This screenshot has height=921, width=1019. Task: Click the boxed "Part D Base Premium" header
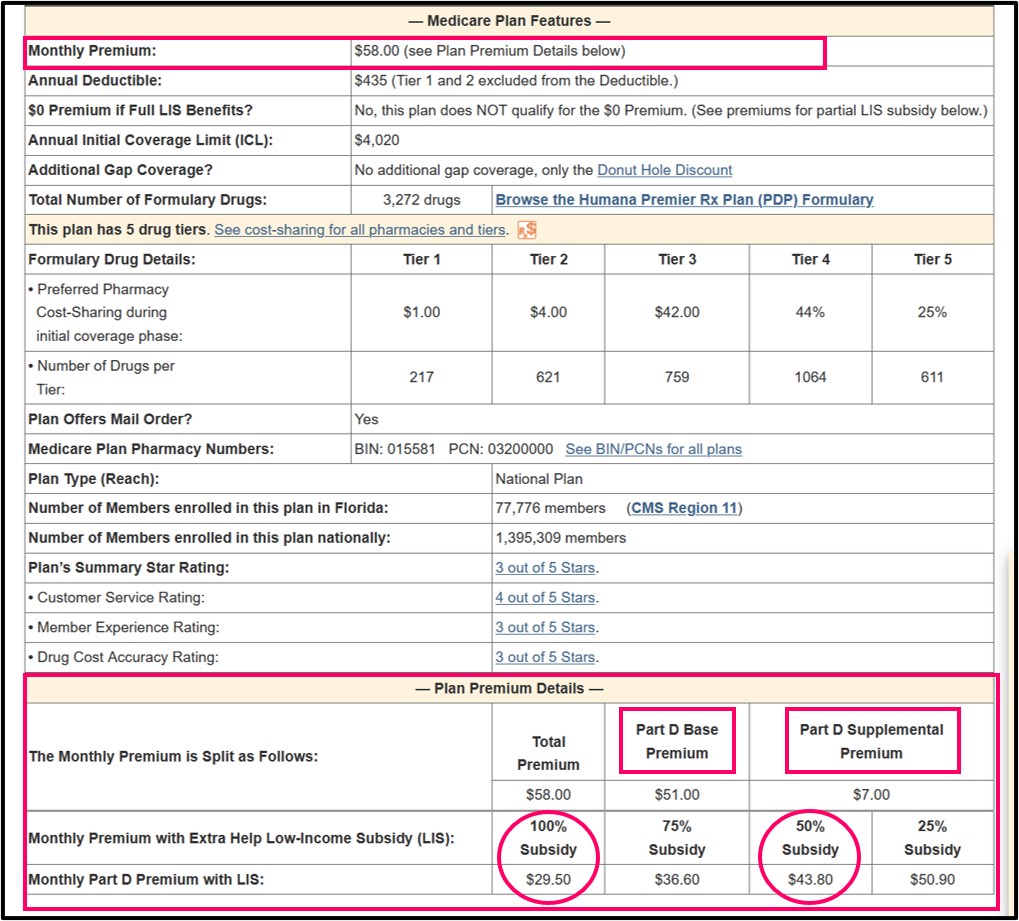[677, 740]
